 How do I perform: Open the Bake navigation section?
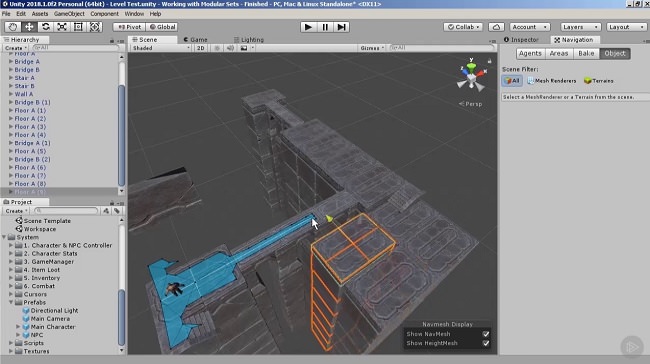(586, 53)
